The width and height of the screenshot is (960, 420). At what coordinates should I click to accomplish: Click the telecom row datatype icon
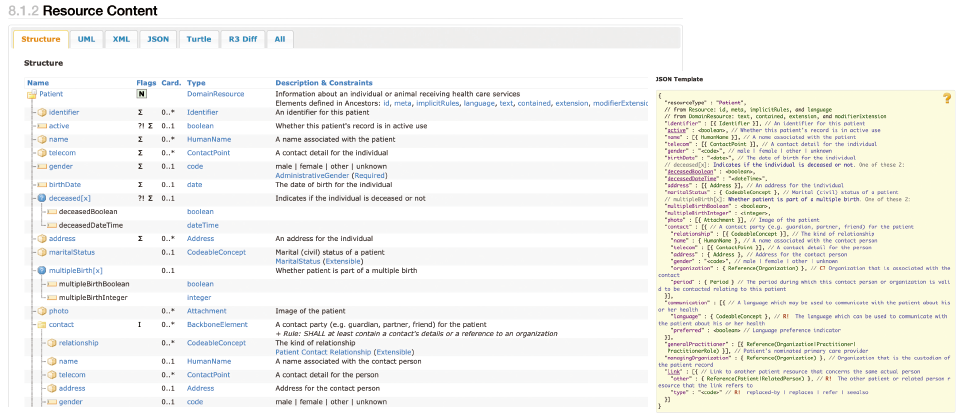coord(42,153)
